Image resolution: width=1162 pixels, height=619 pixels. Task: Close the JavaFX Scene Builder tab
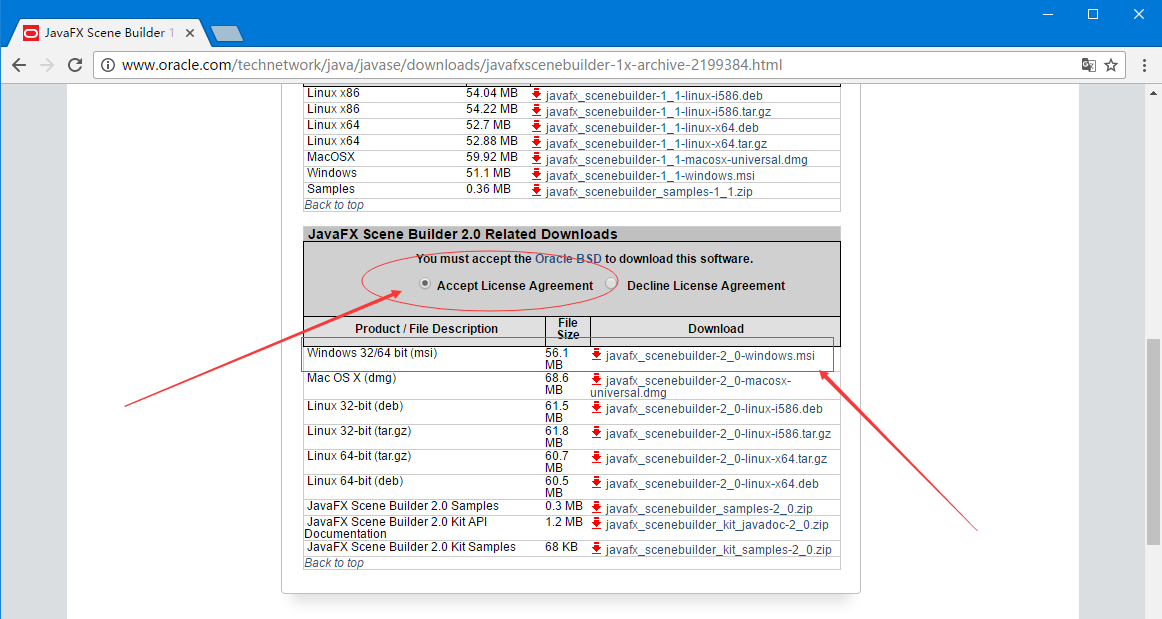tap(190, 33)
